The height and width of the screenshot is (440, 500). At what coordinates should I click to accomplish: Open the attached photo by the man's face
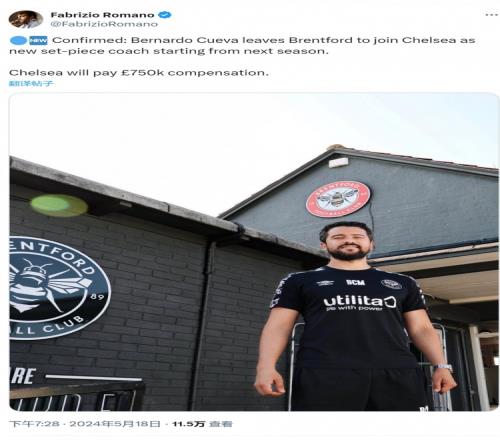[347, 242]
